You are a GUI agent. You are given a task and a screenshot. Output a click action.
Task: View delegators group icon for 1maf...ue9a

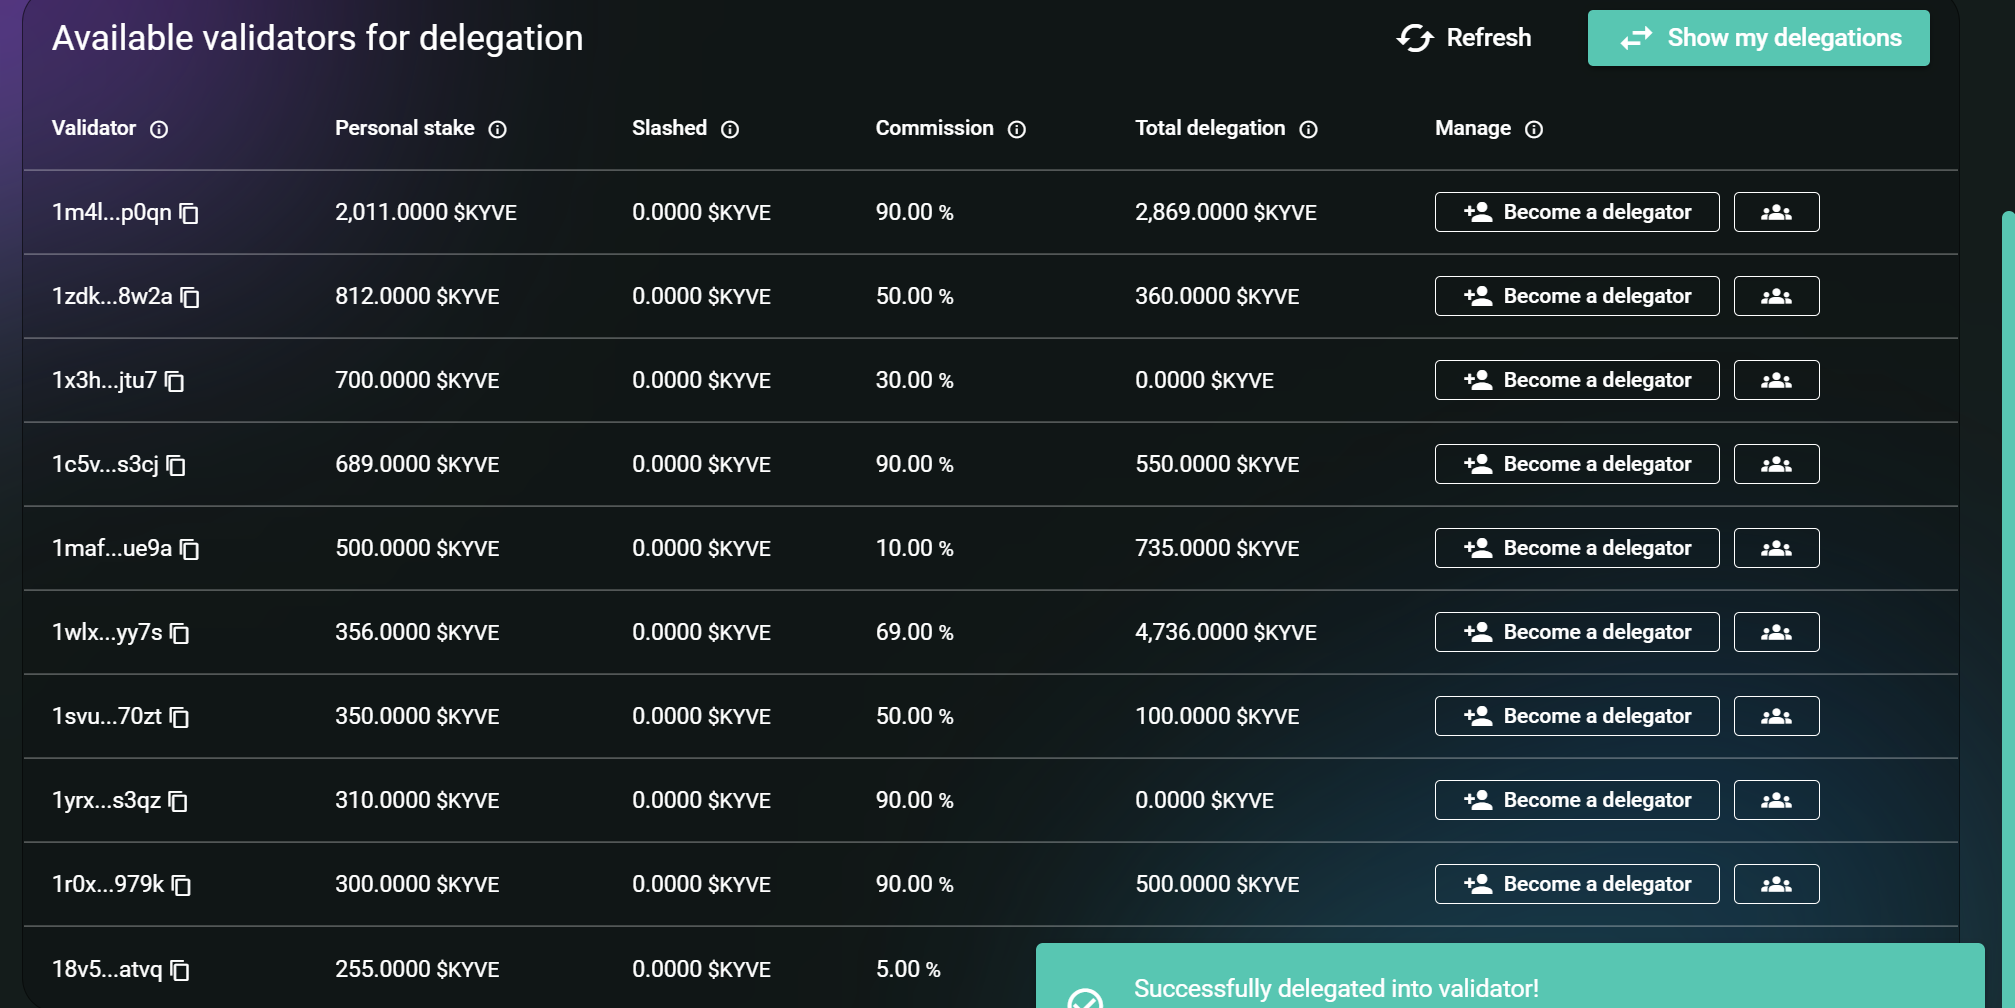1776,548
